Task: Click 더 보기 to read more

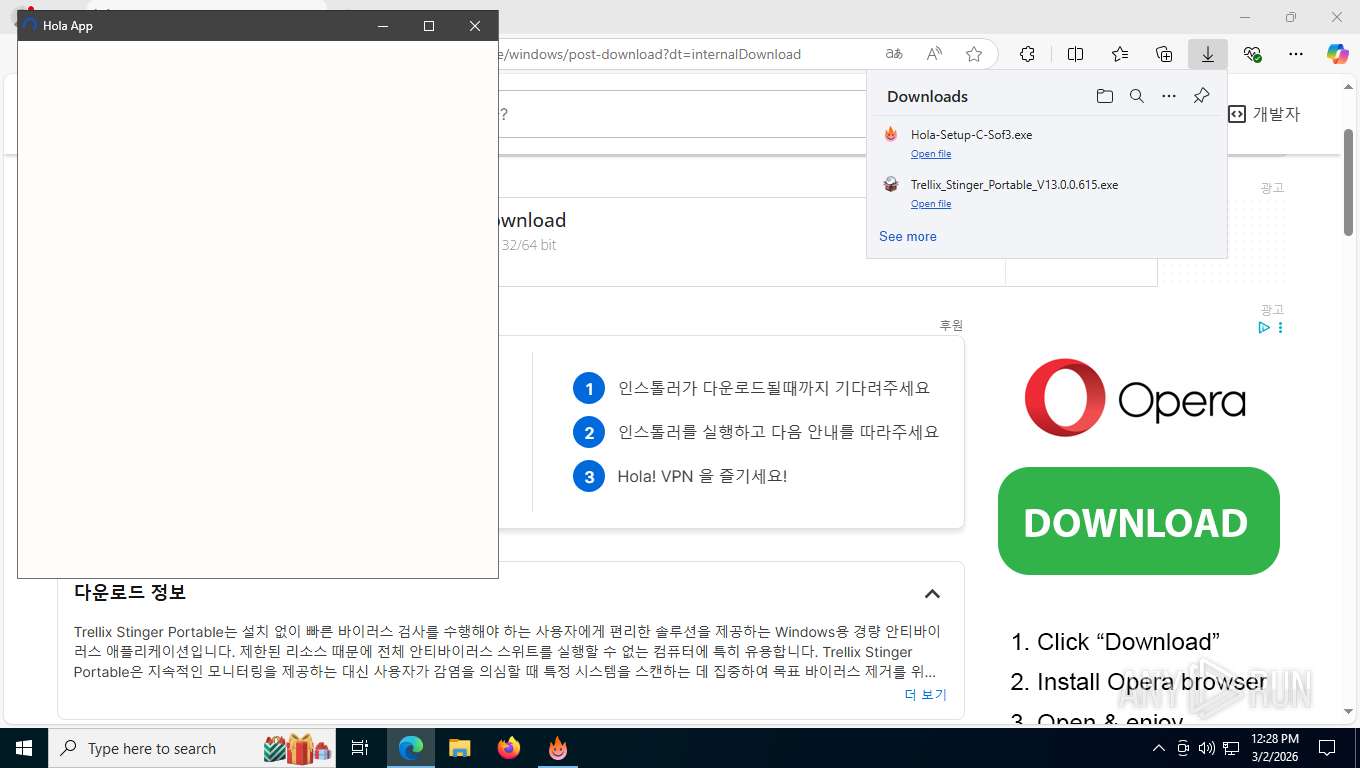Action: pos(926,695)
